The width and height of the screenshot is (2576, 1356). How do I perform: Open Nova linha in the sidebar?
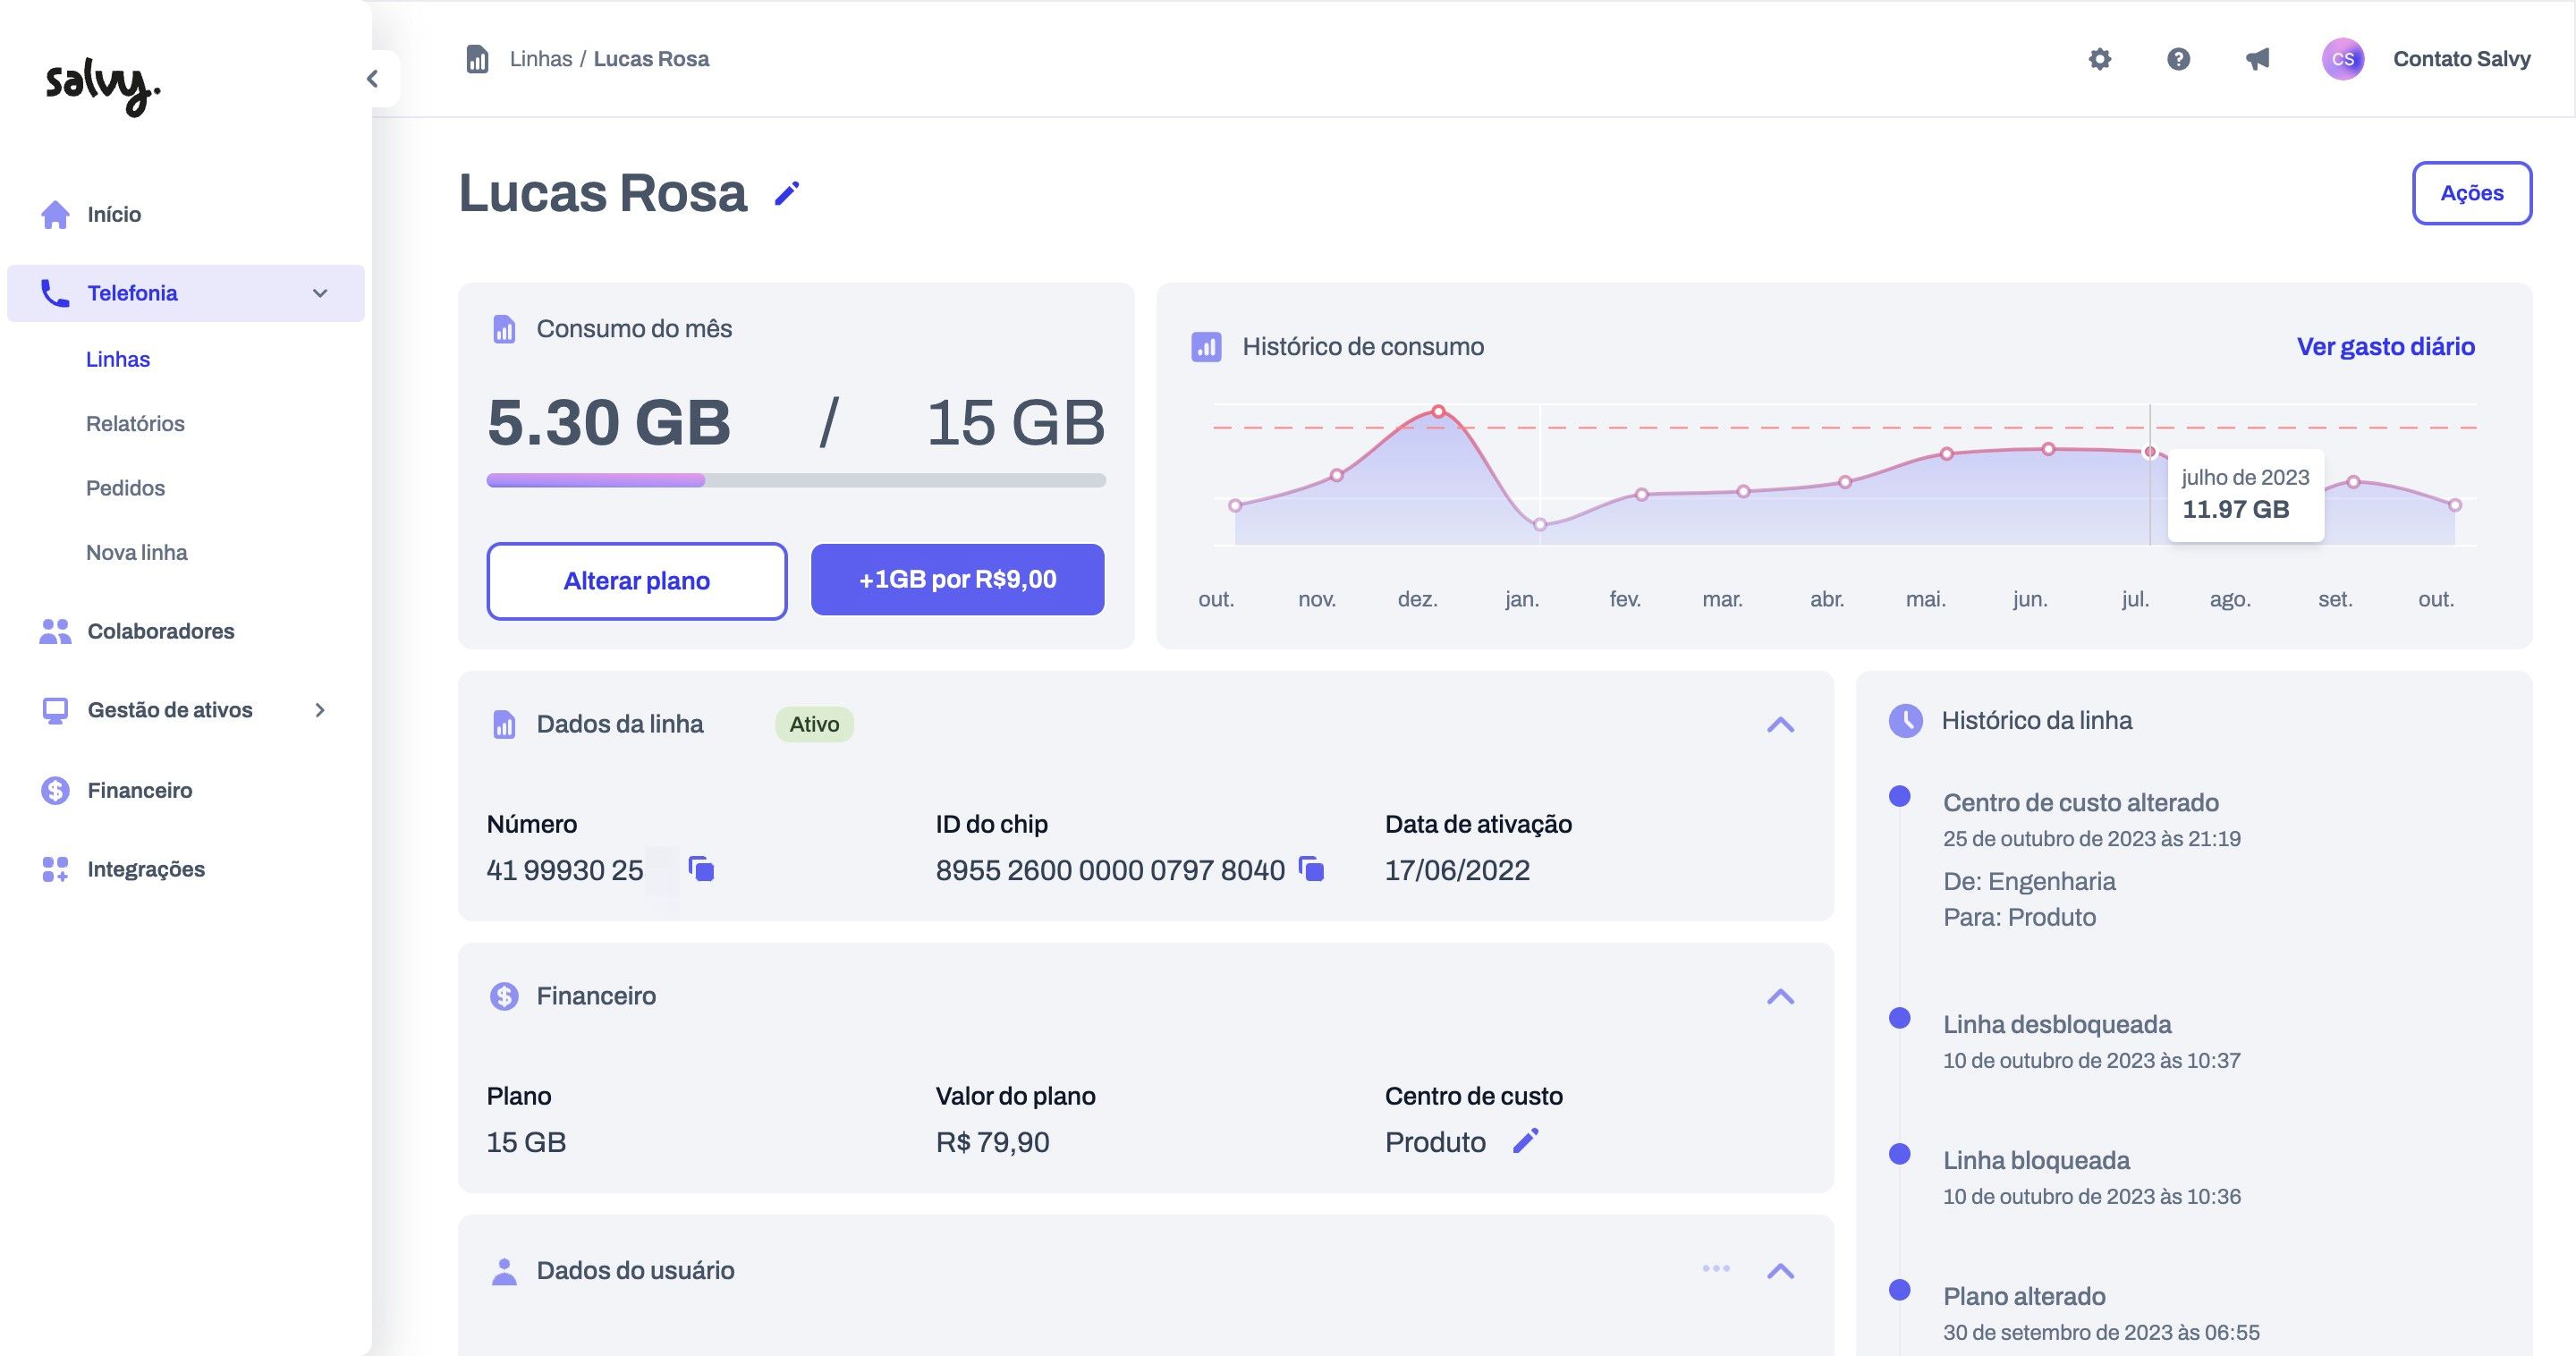[x=136, y=552]
